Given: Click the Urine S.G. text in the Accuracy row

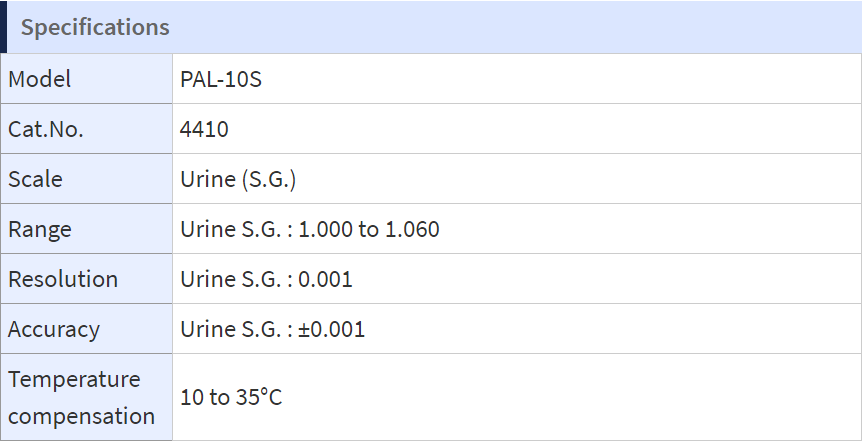Looking at the screenshot, I should click(x=231, y=329).
